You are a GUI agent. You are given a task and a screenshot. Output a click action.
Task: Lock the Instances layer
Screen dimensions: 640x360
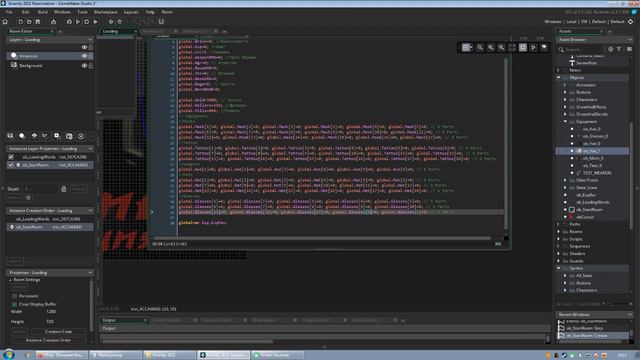point(91,56)
